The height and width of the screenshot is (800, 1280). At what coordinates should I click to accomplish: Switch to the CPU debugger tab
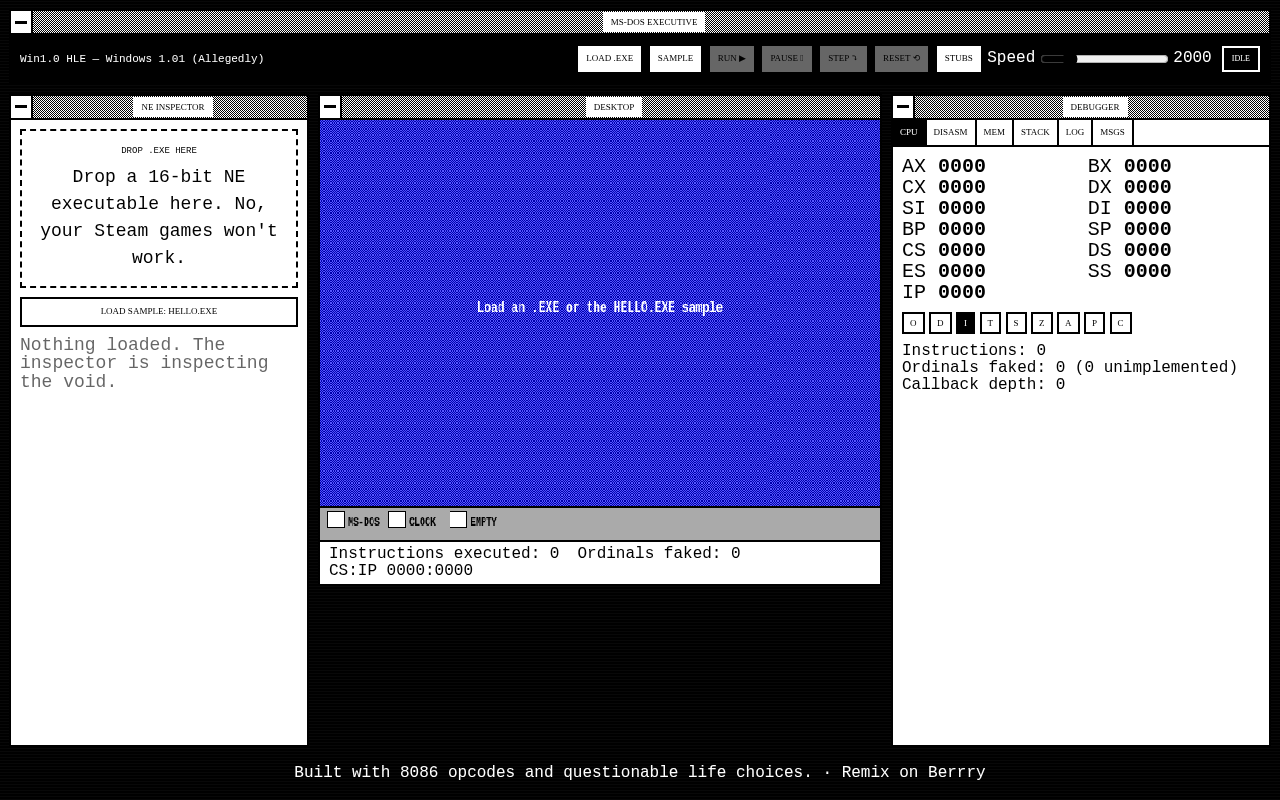(908, 132)
